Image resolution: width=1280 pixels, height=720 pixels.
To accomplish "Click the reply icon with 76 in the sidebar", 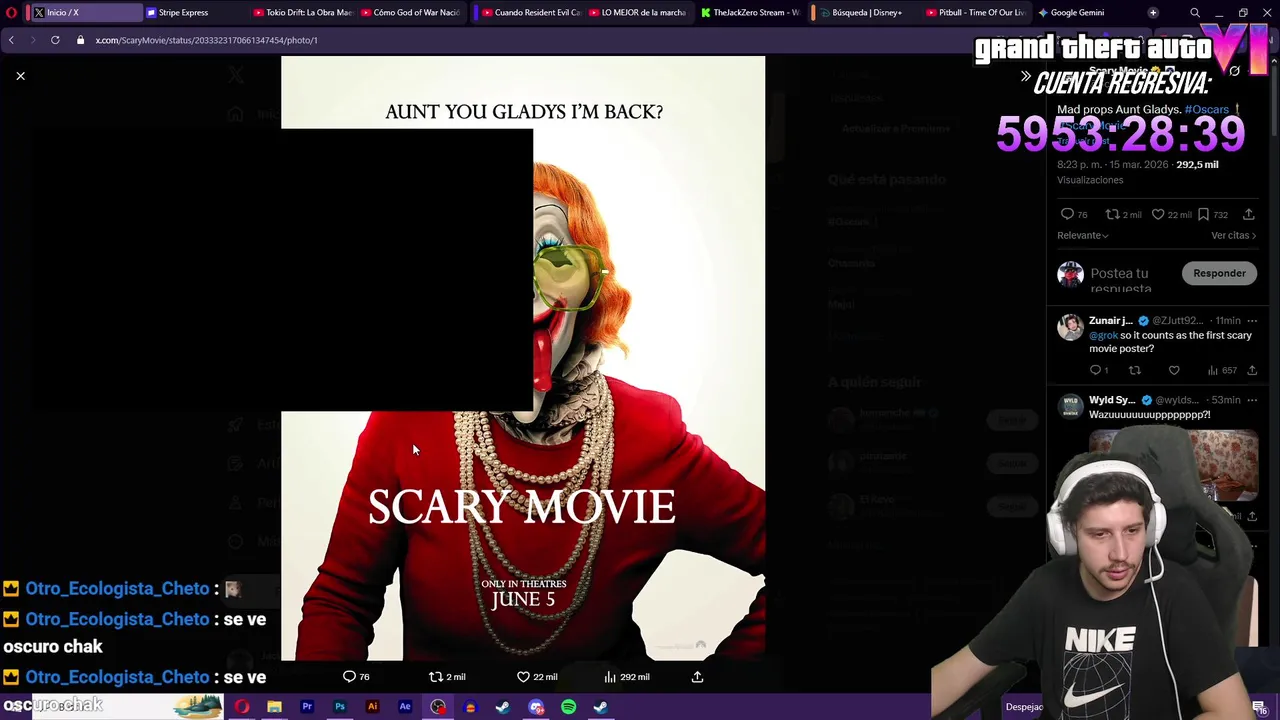I will click(1067, 214).
